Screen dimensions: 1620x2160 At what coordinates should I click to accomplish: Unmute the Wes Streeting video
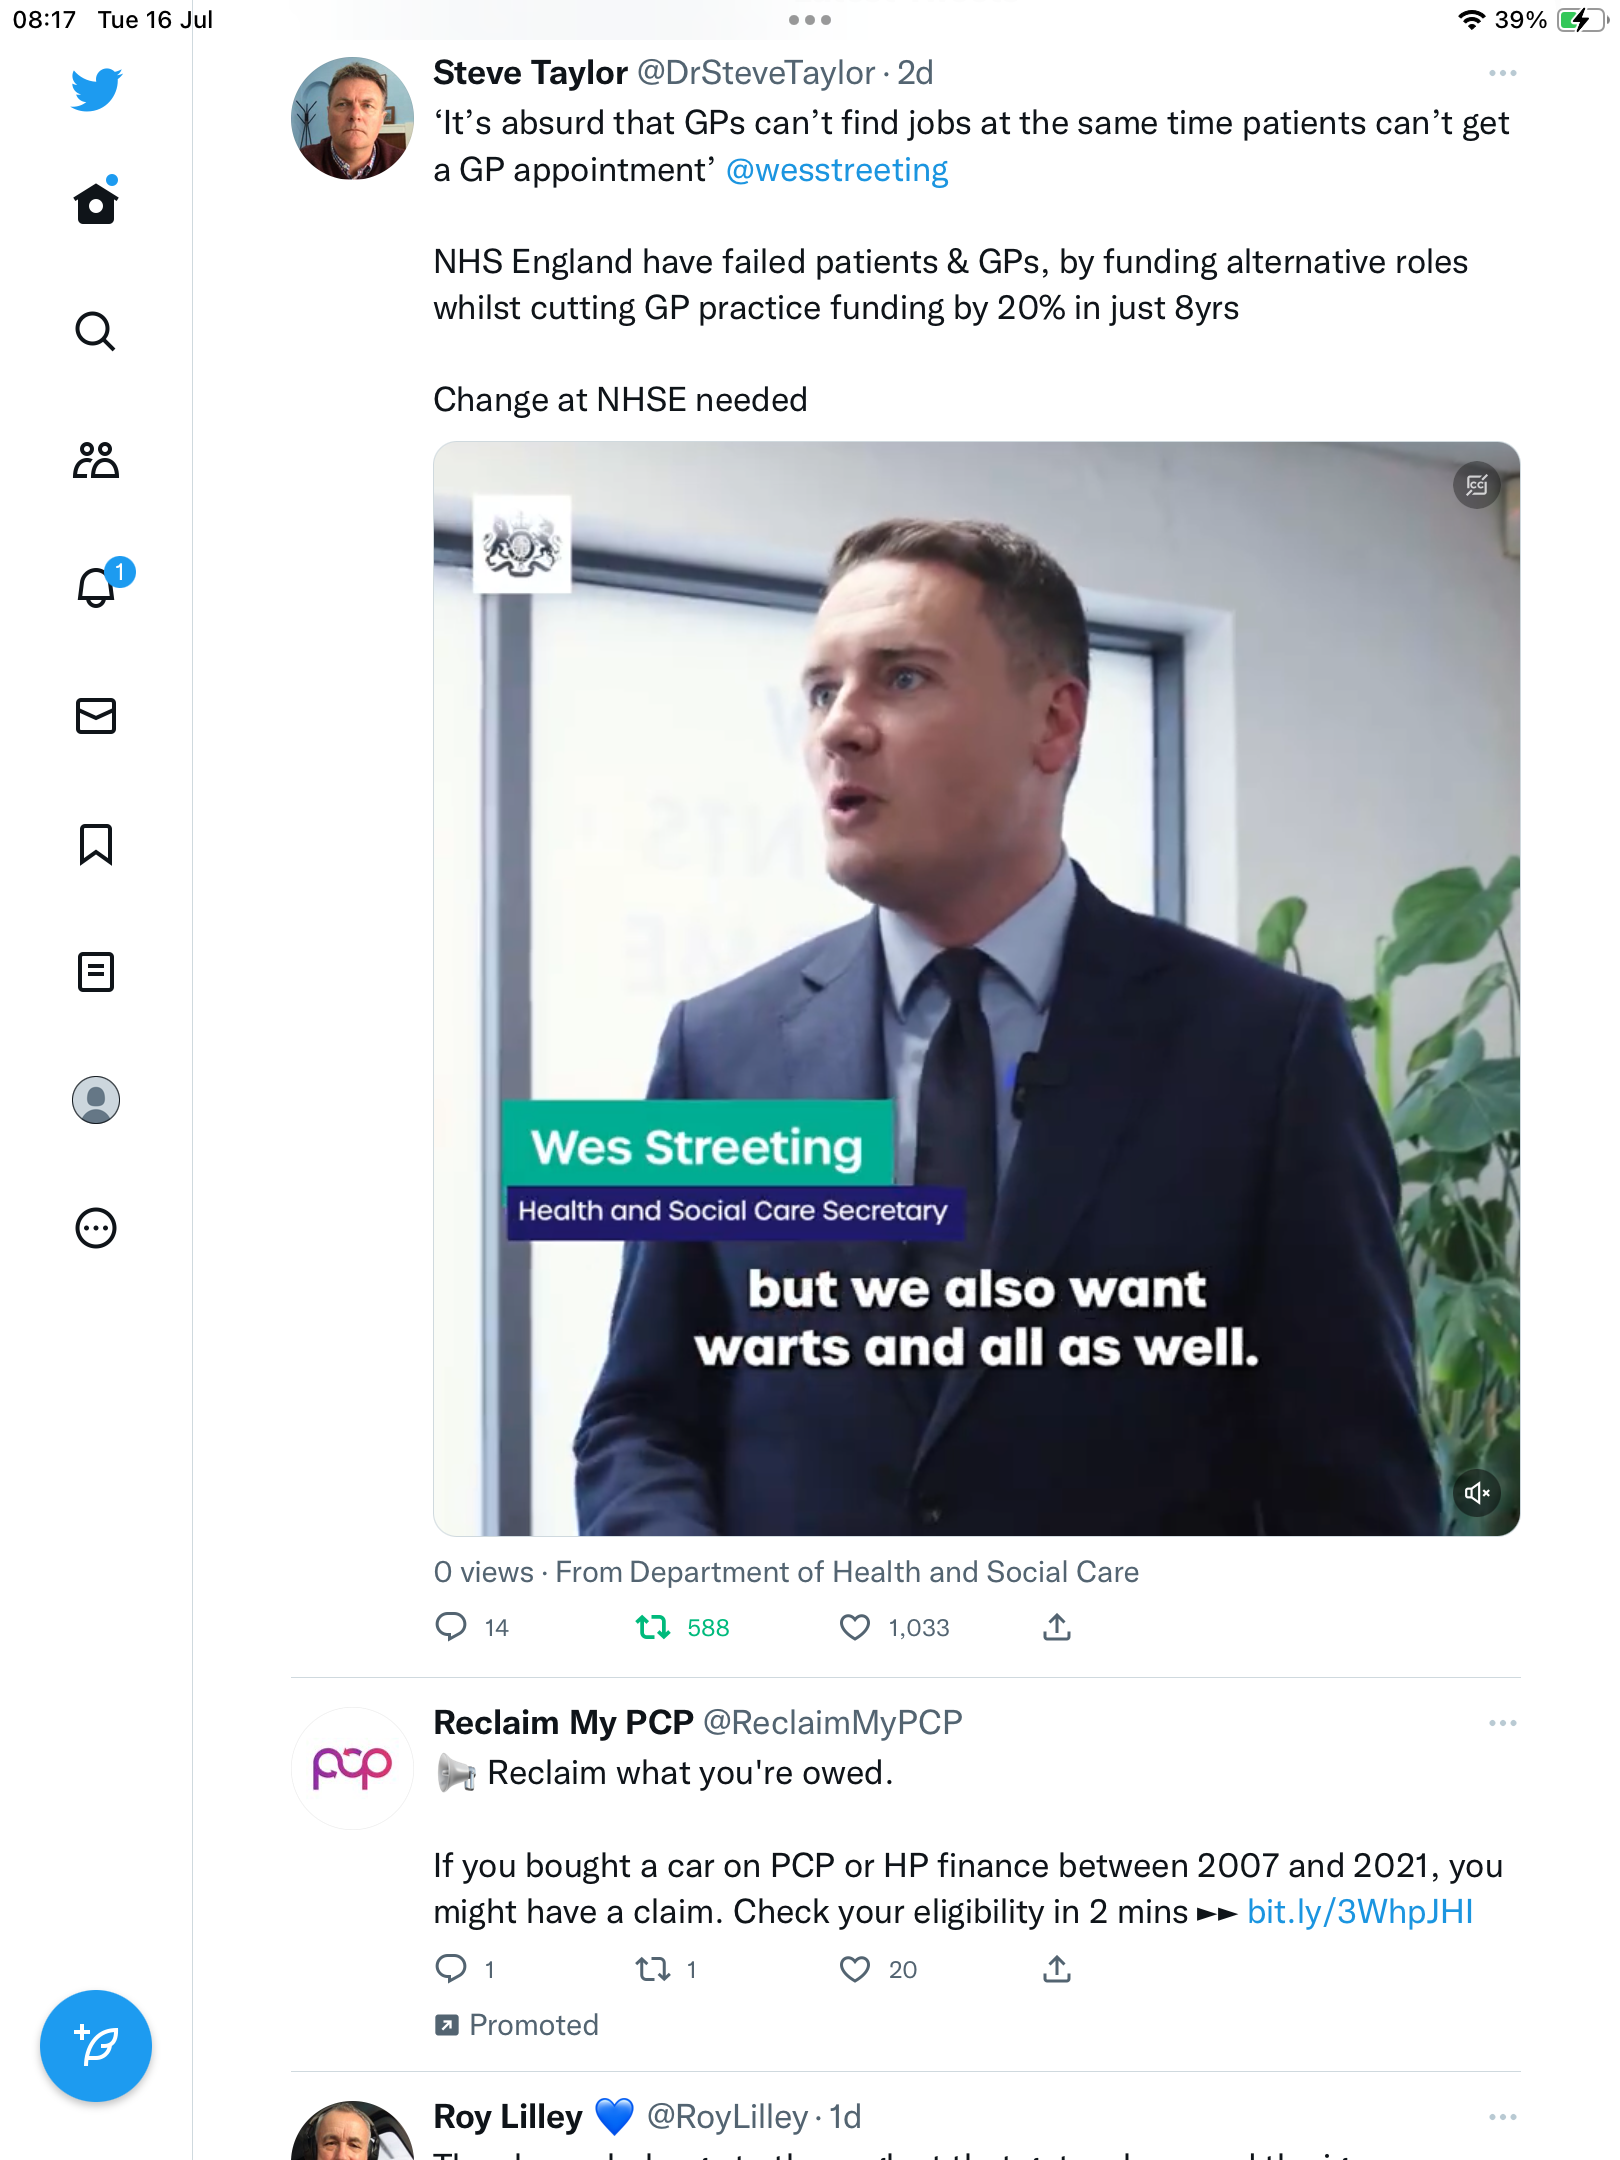pos(1477,1493)
